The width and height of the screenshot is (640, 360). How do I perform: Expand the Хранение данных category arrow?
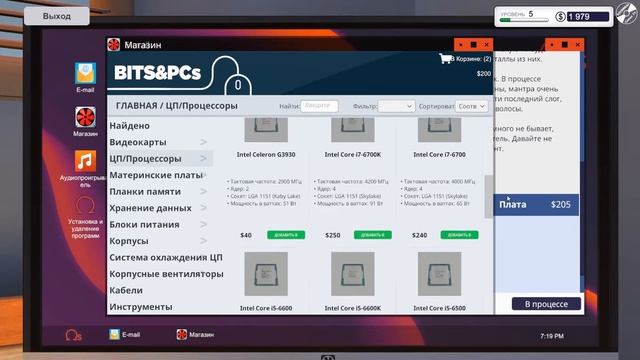(203, 208)
